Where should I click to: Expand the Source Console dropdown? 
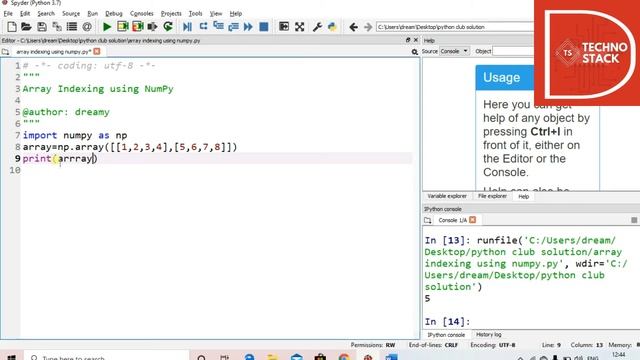coord(454,51)
